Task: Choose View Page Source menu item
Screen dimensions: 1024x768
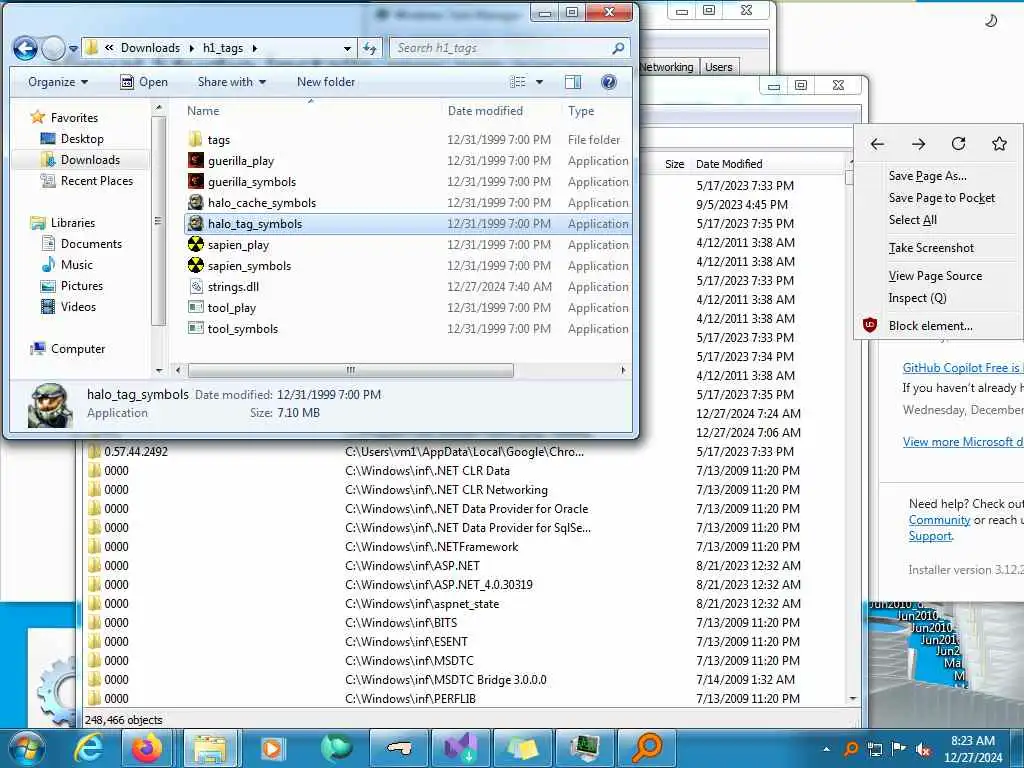Action: (935, 276)
